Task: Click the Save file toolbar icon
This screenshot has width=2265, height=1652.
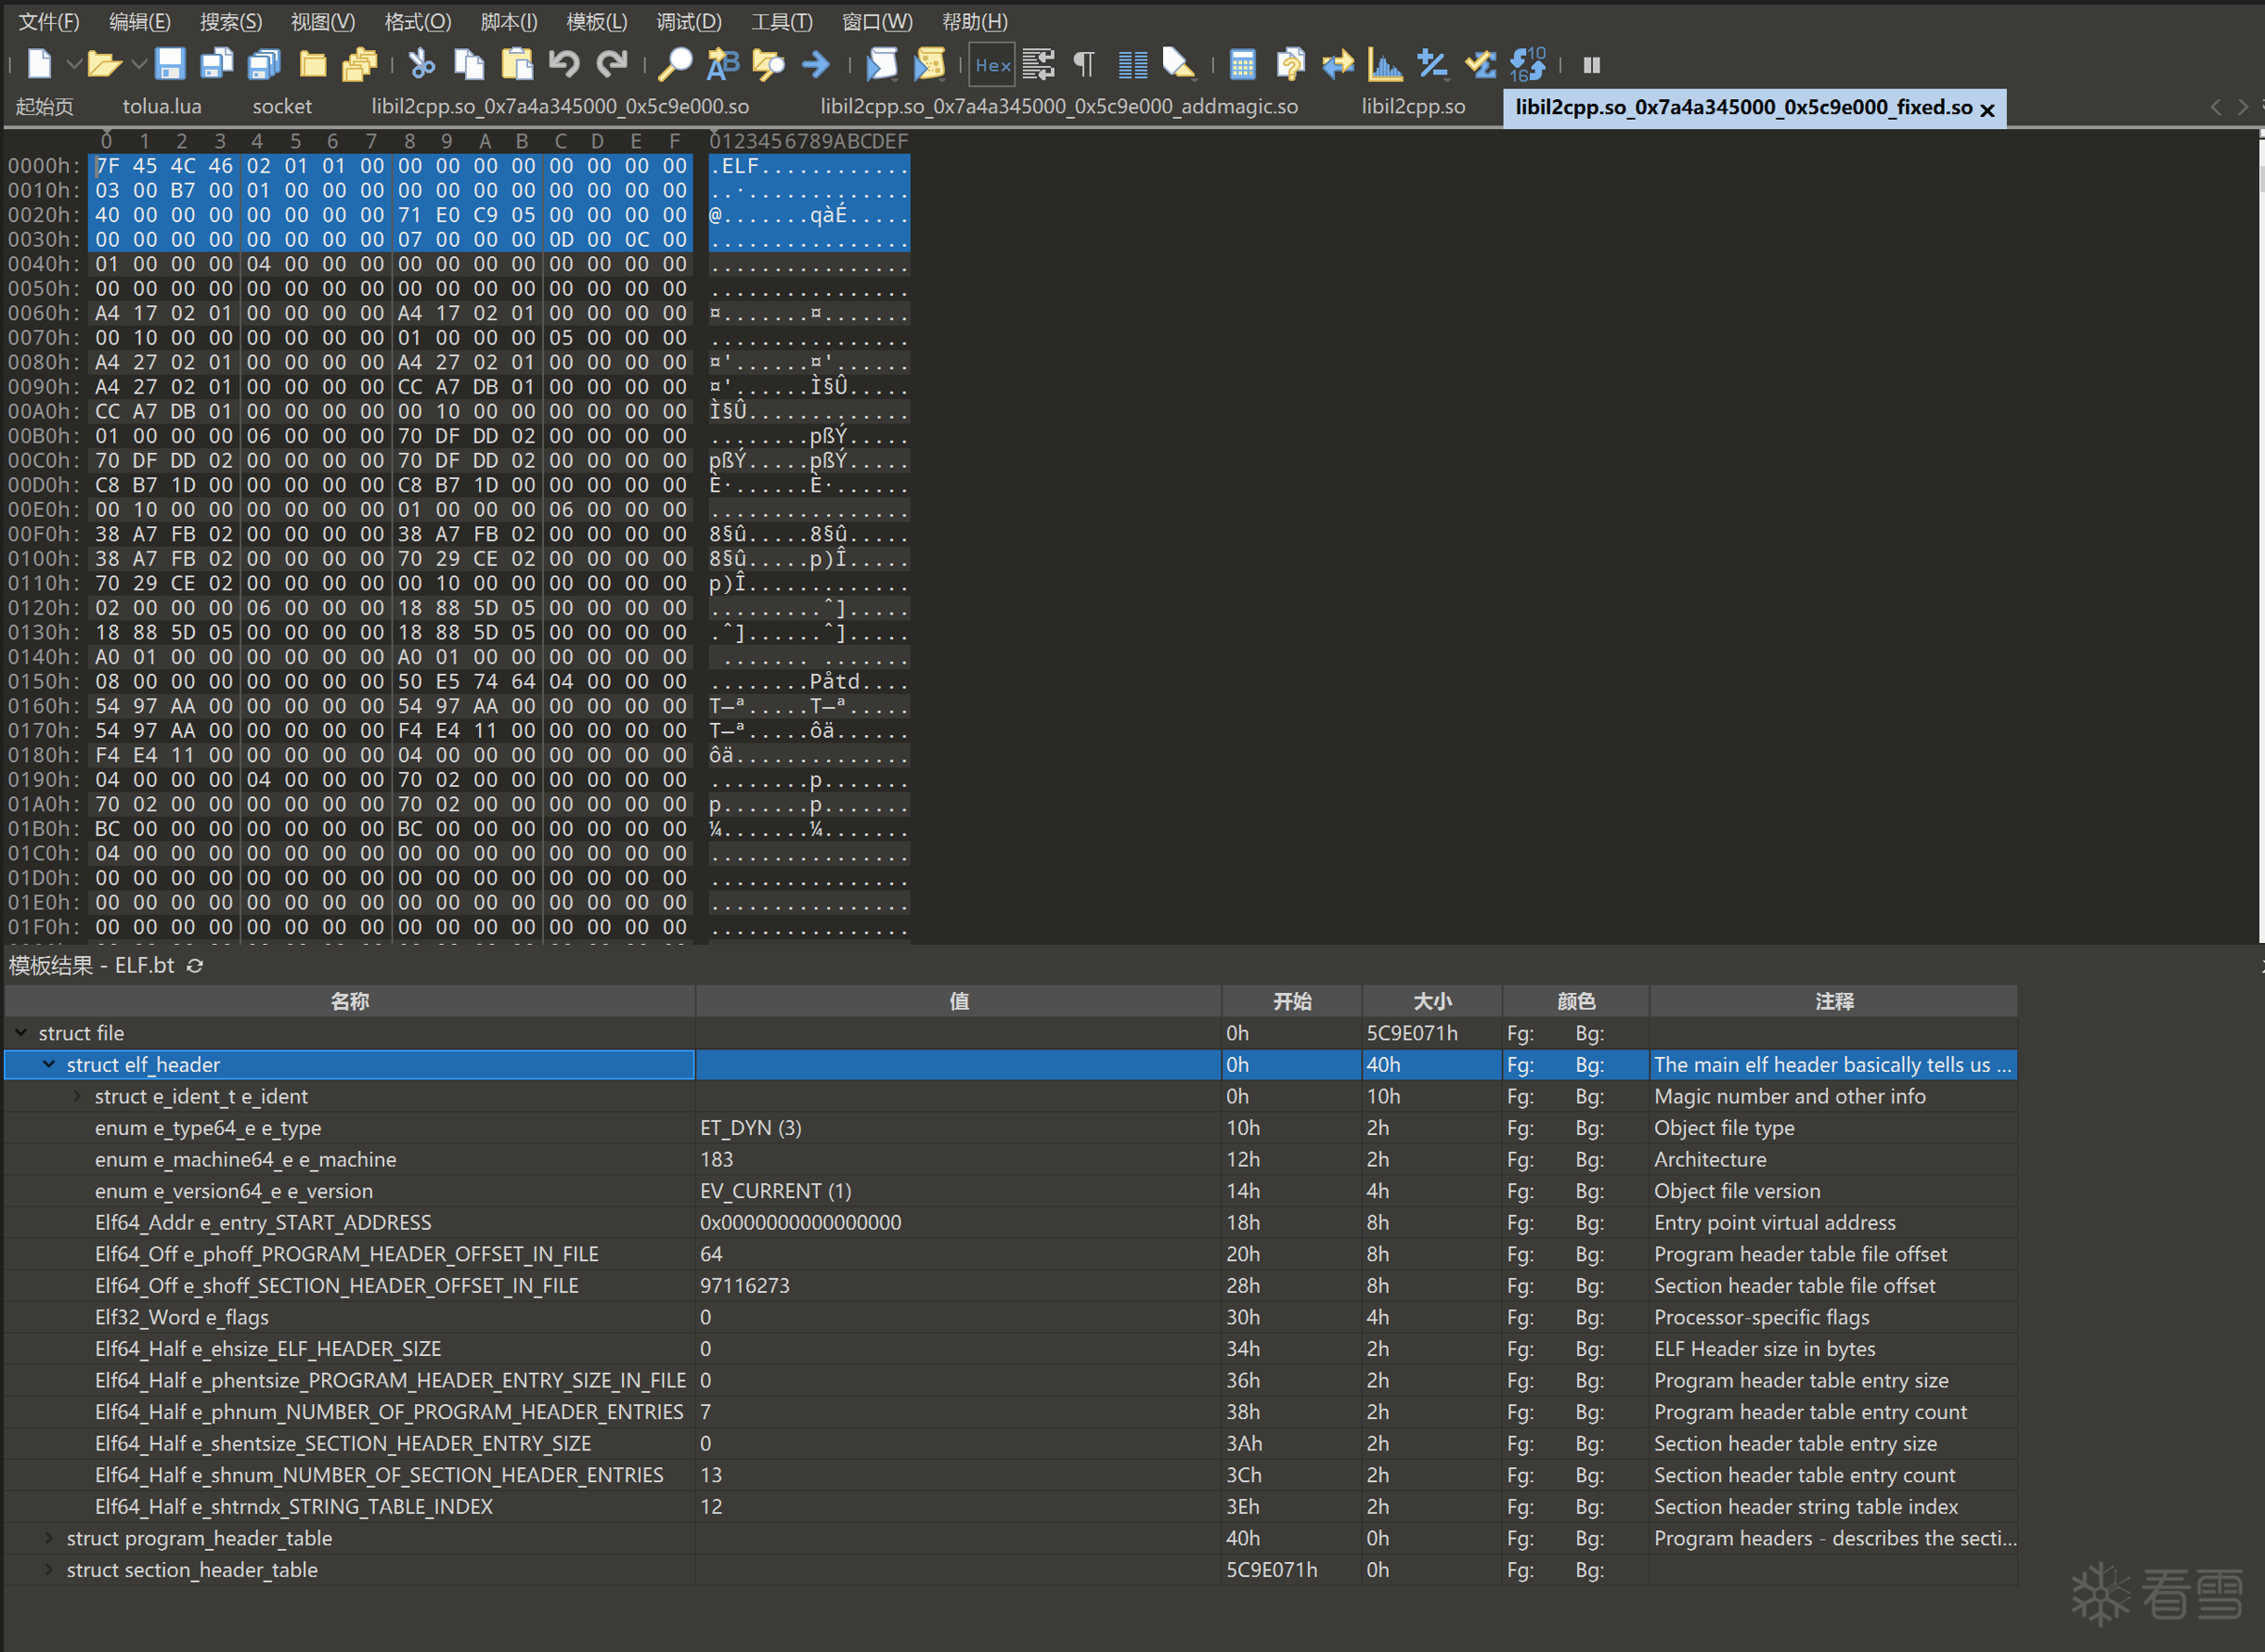Action: [170, 65]
